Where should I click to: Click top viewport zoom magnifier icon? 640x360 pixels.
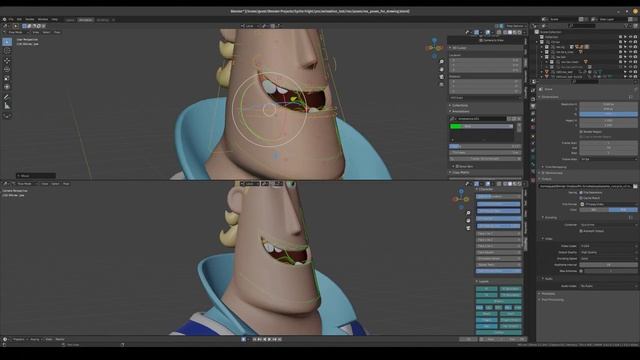(x=441, y=62)
